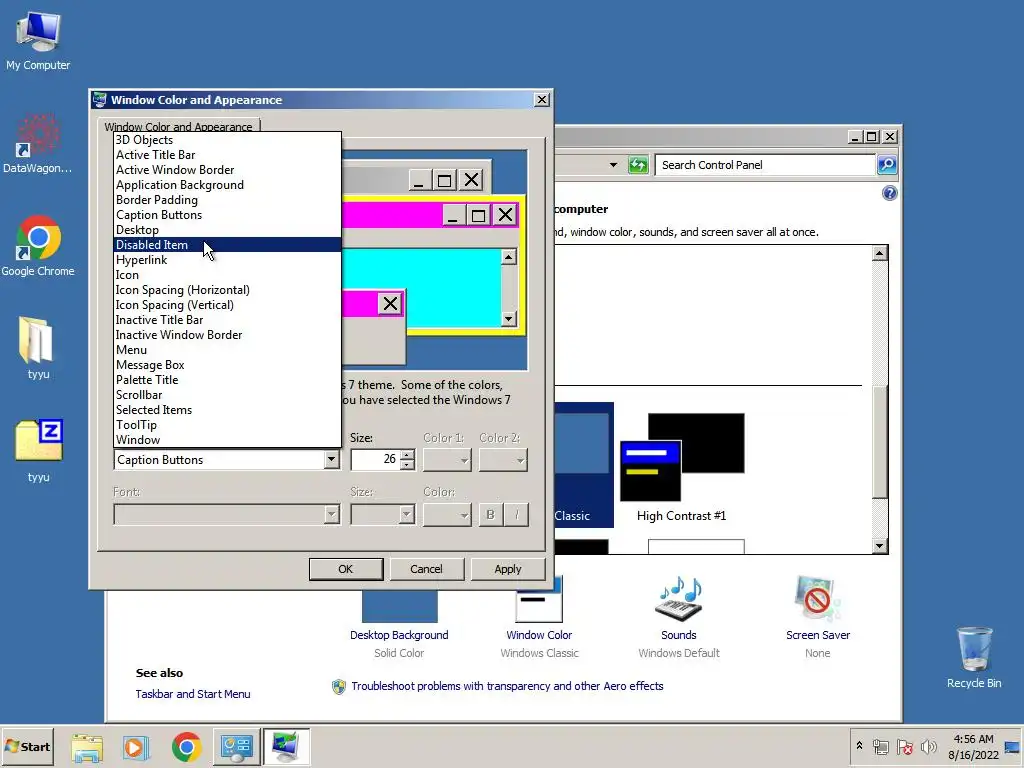Select 3D Objects in the item list
The image size is (1024, 768).
[227, 140]
